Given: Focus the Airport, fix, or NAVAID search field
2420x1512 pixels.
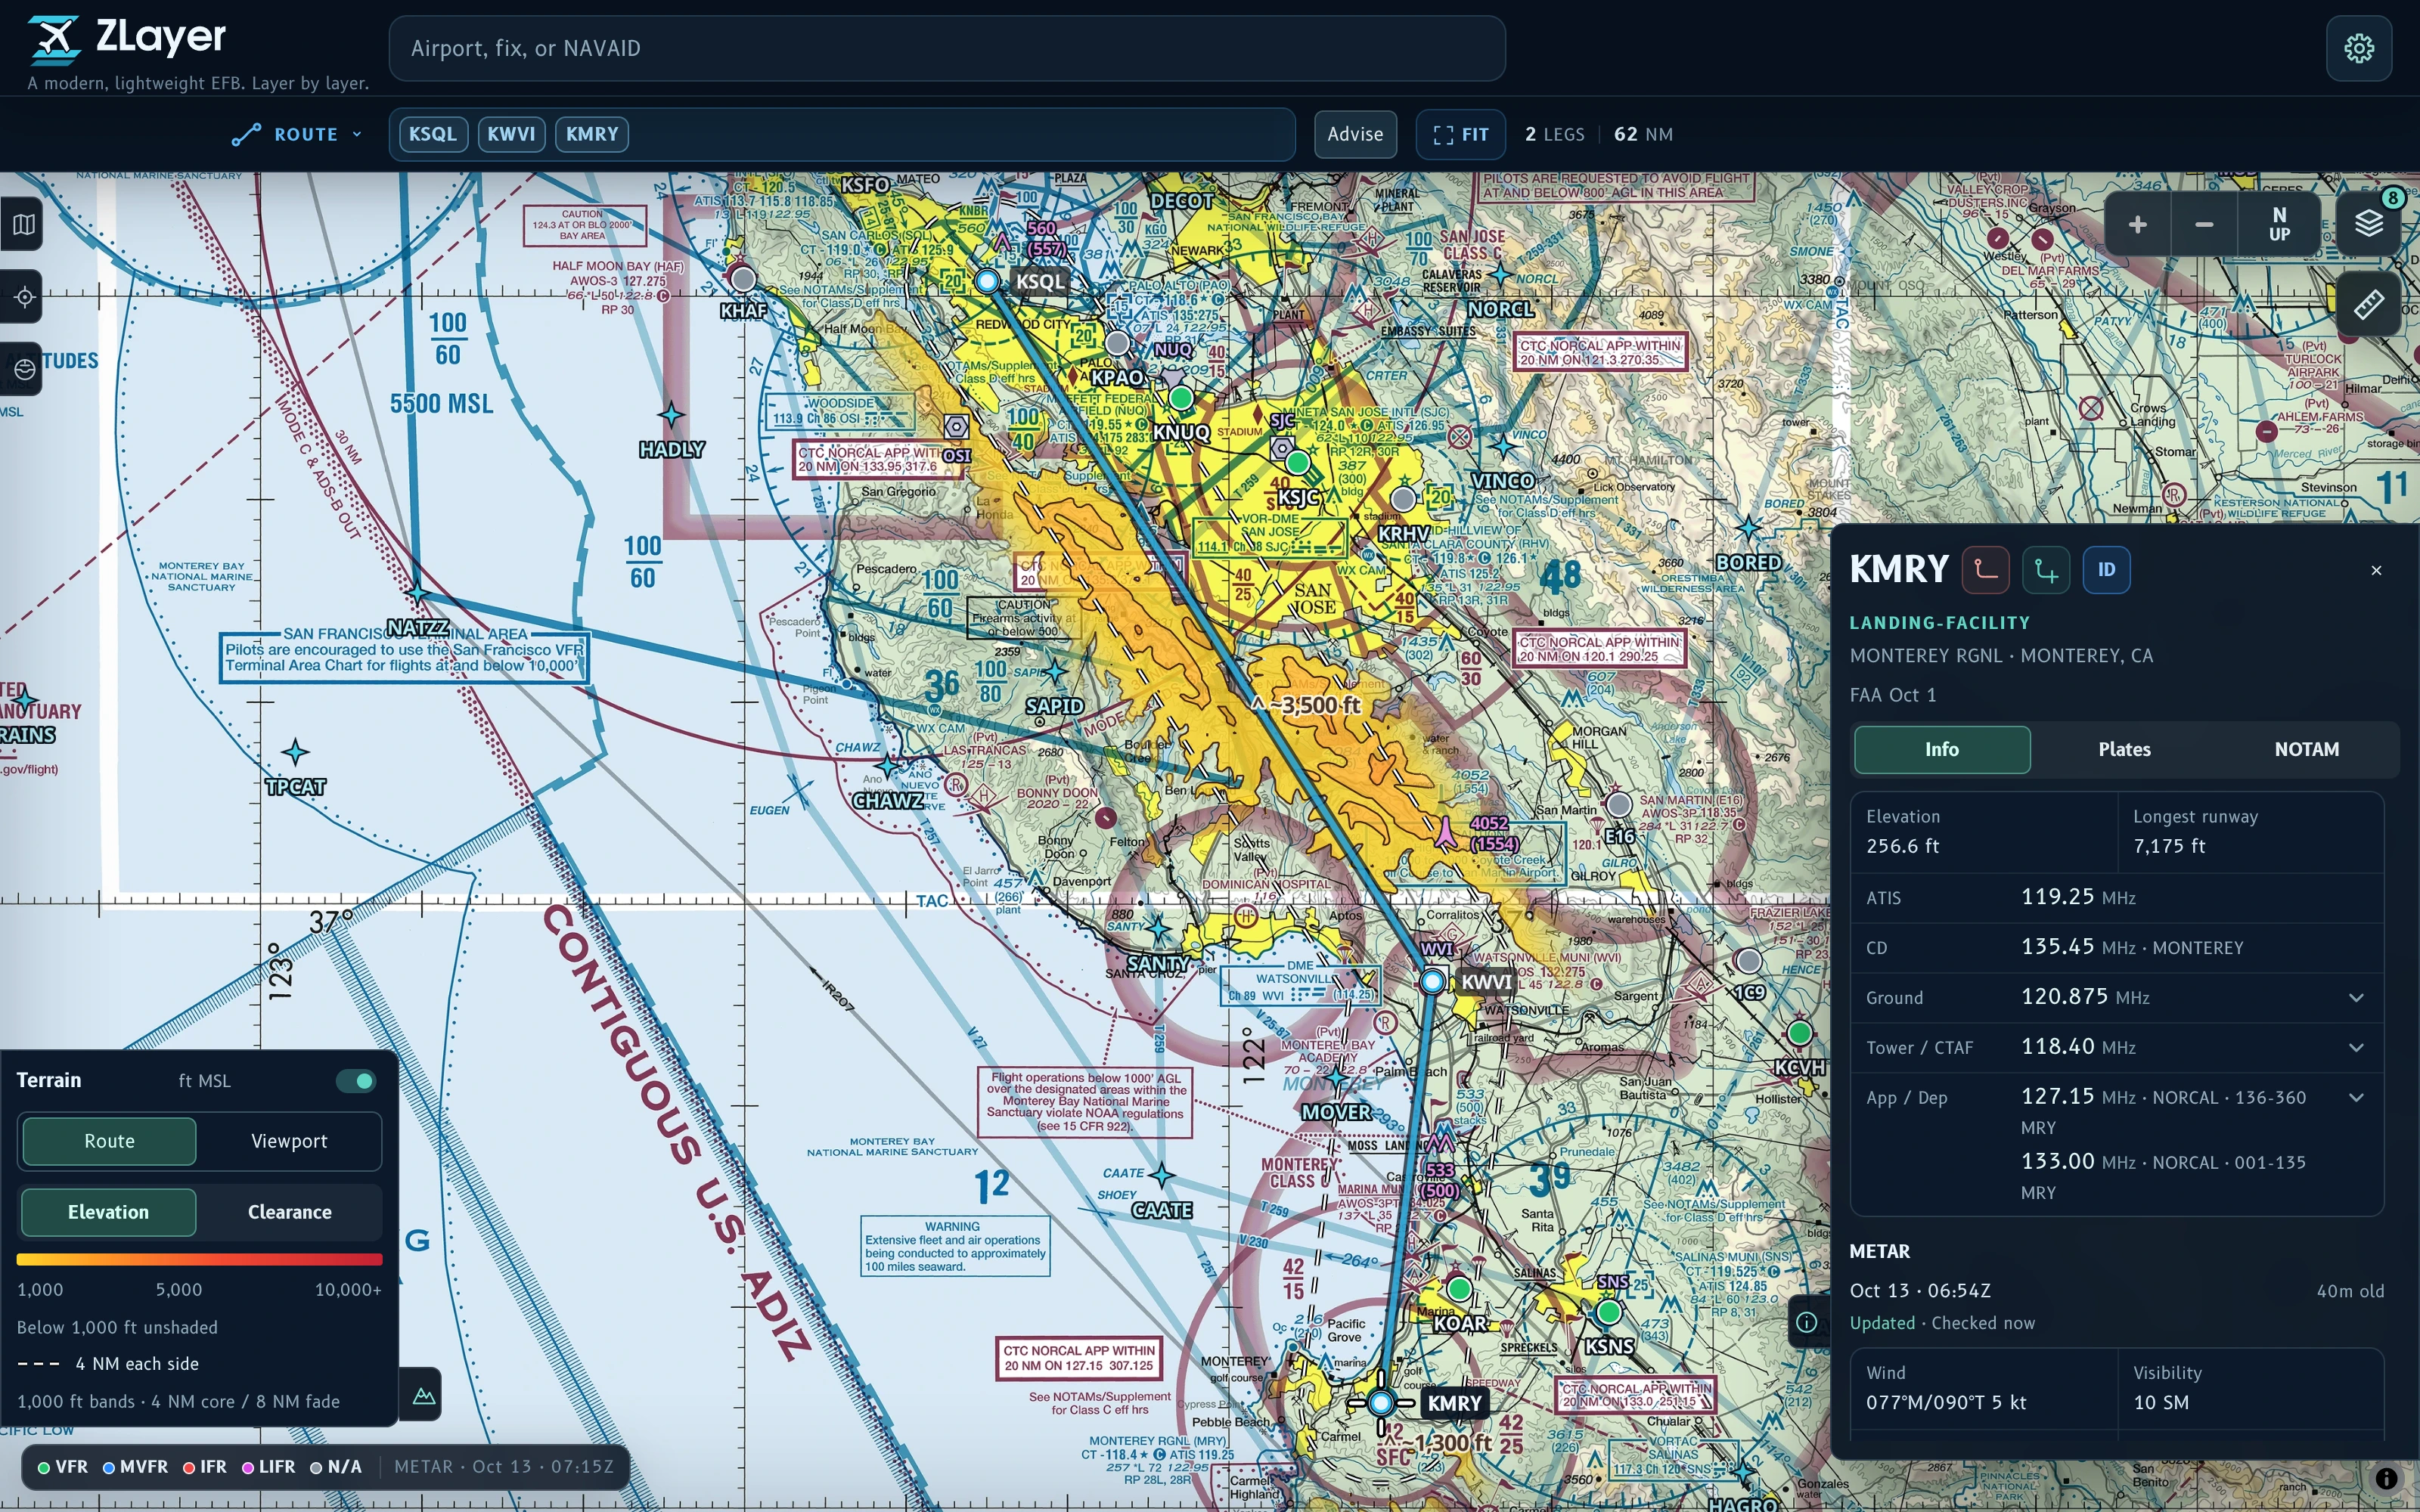Looking at the screenshot, I should 947,48.
